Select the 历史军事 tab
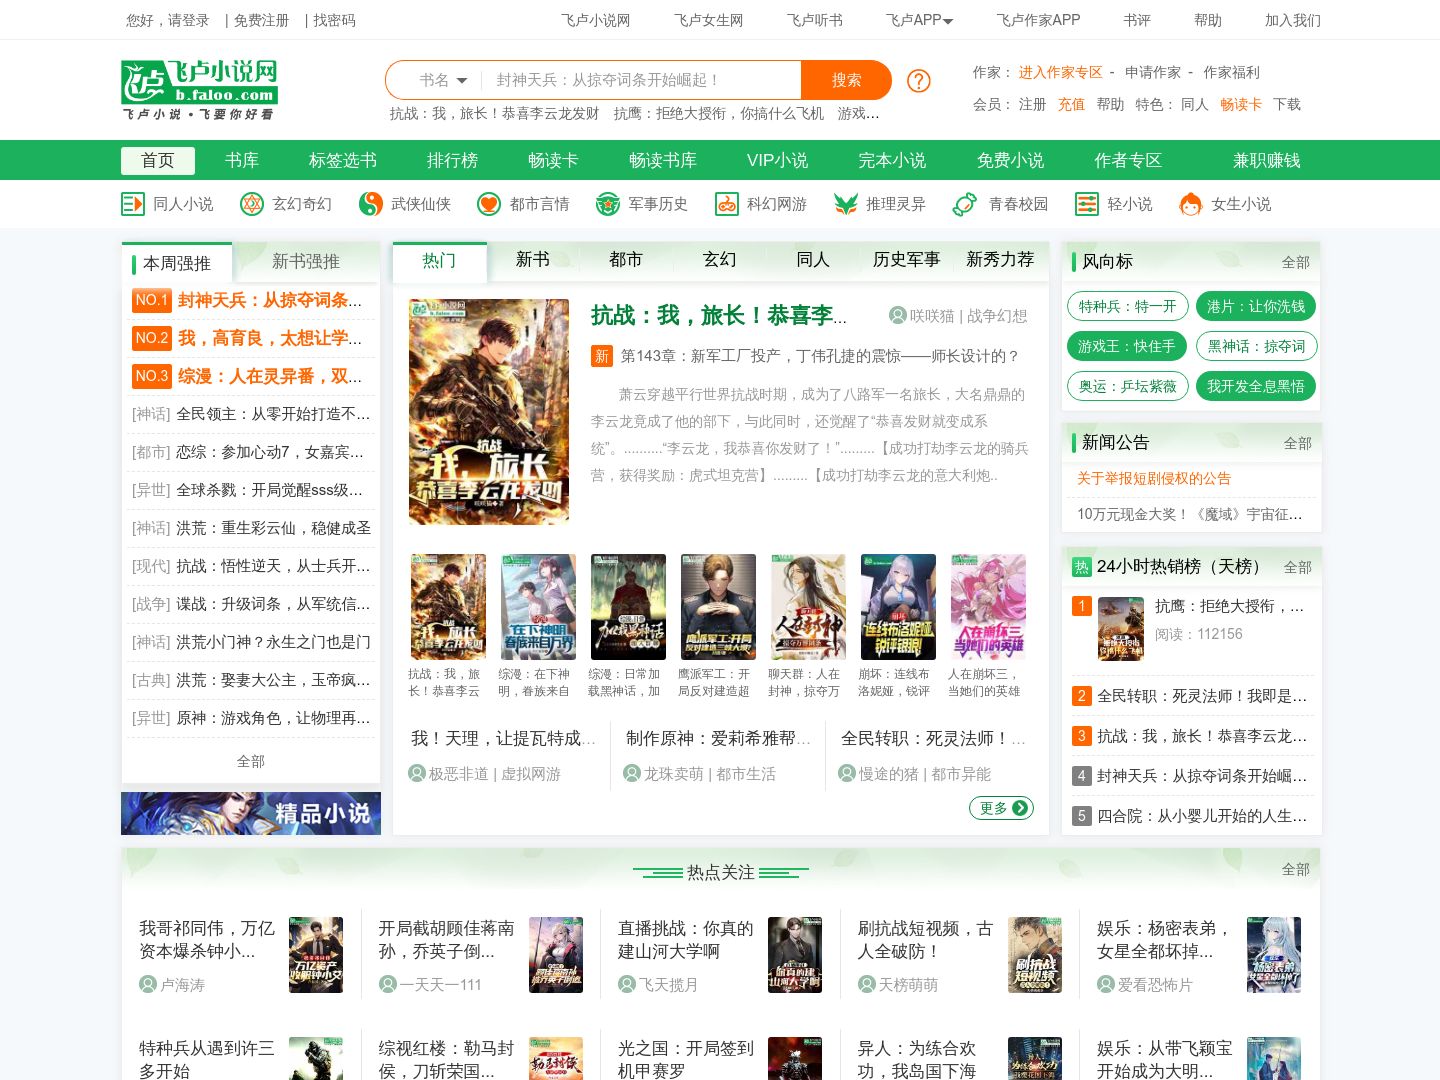The height and width of the screenshot is (1080, 1440). 906,260
